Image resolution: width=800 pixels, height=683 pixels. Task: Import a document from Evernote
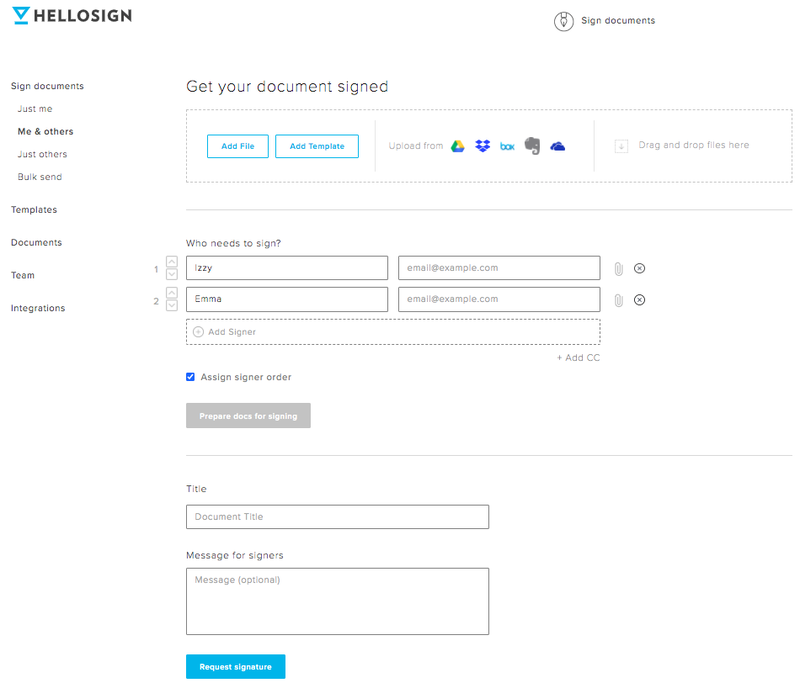click(x=532, y=146)
